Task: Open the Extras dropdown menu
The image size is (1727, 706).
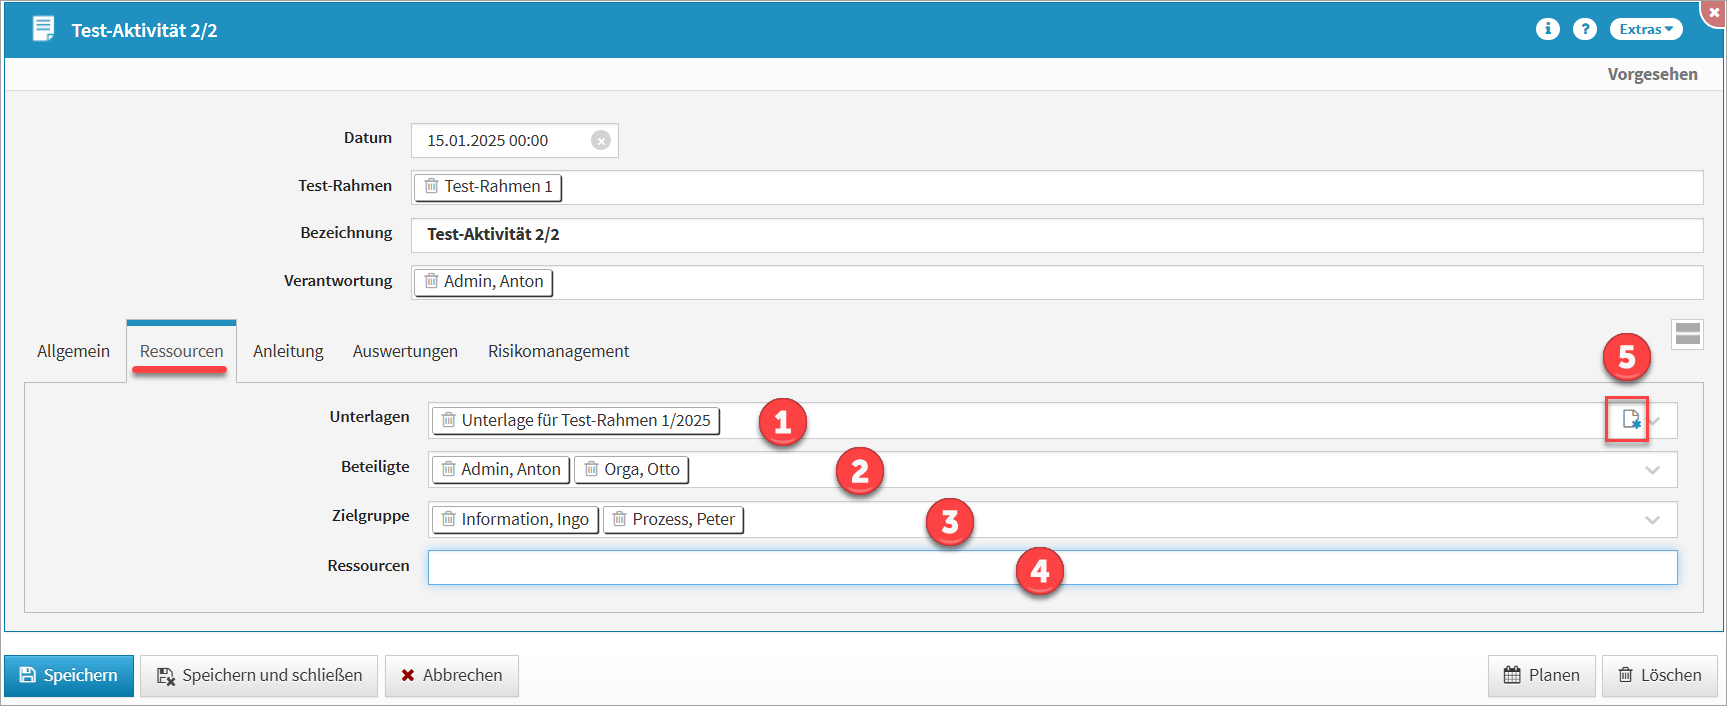Action: pos(1645,29)
